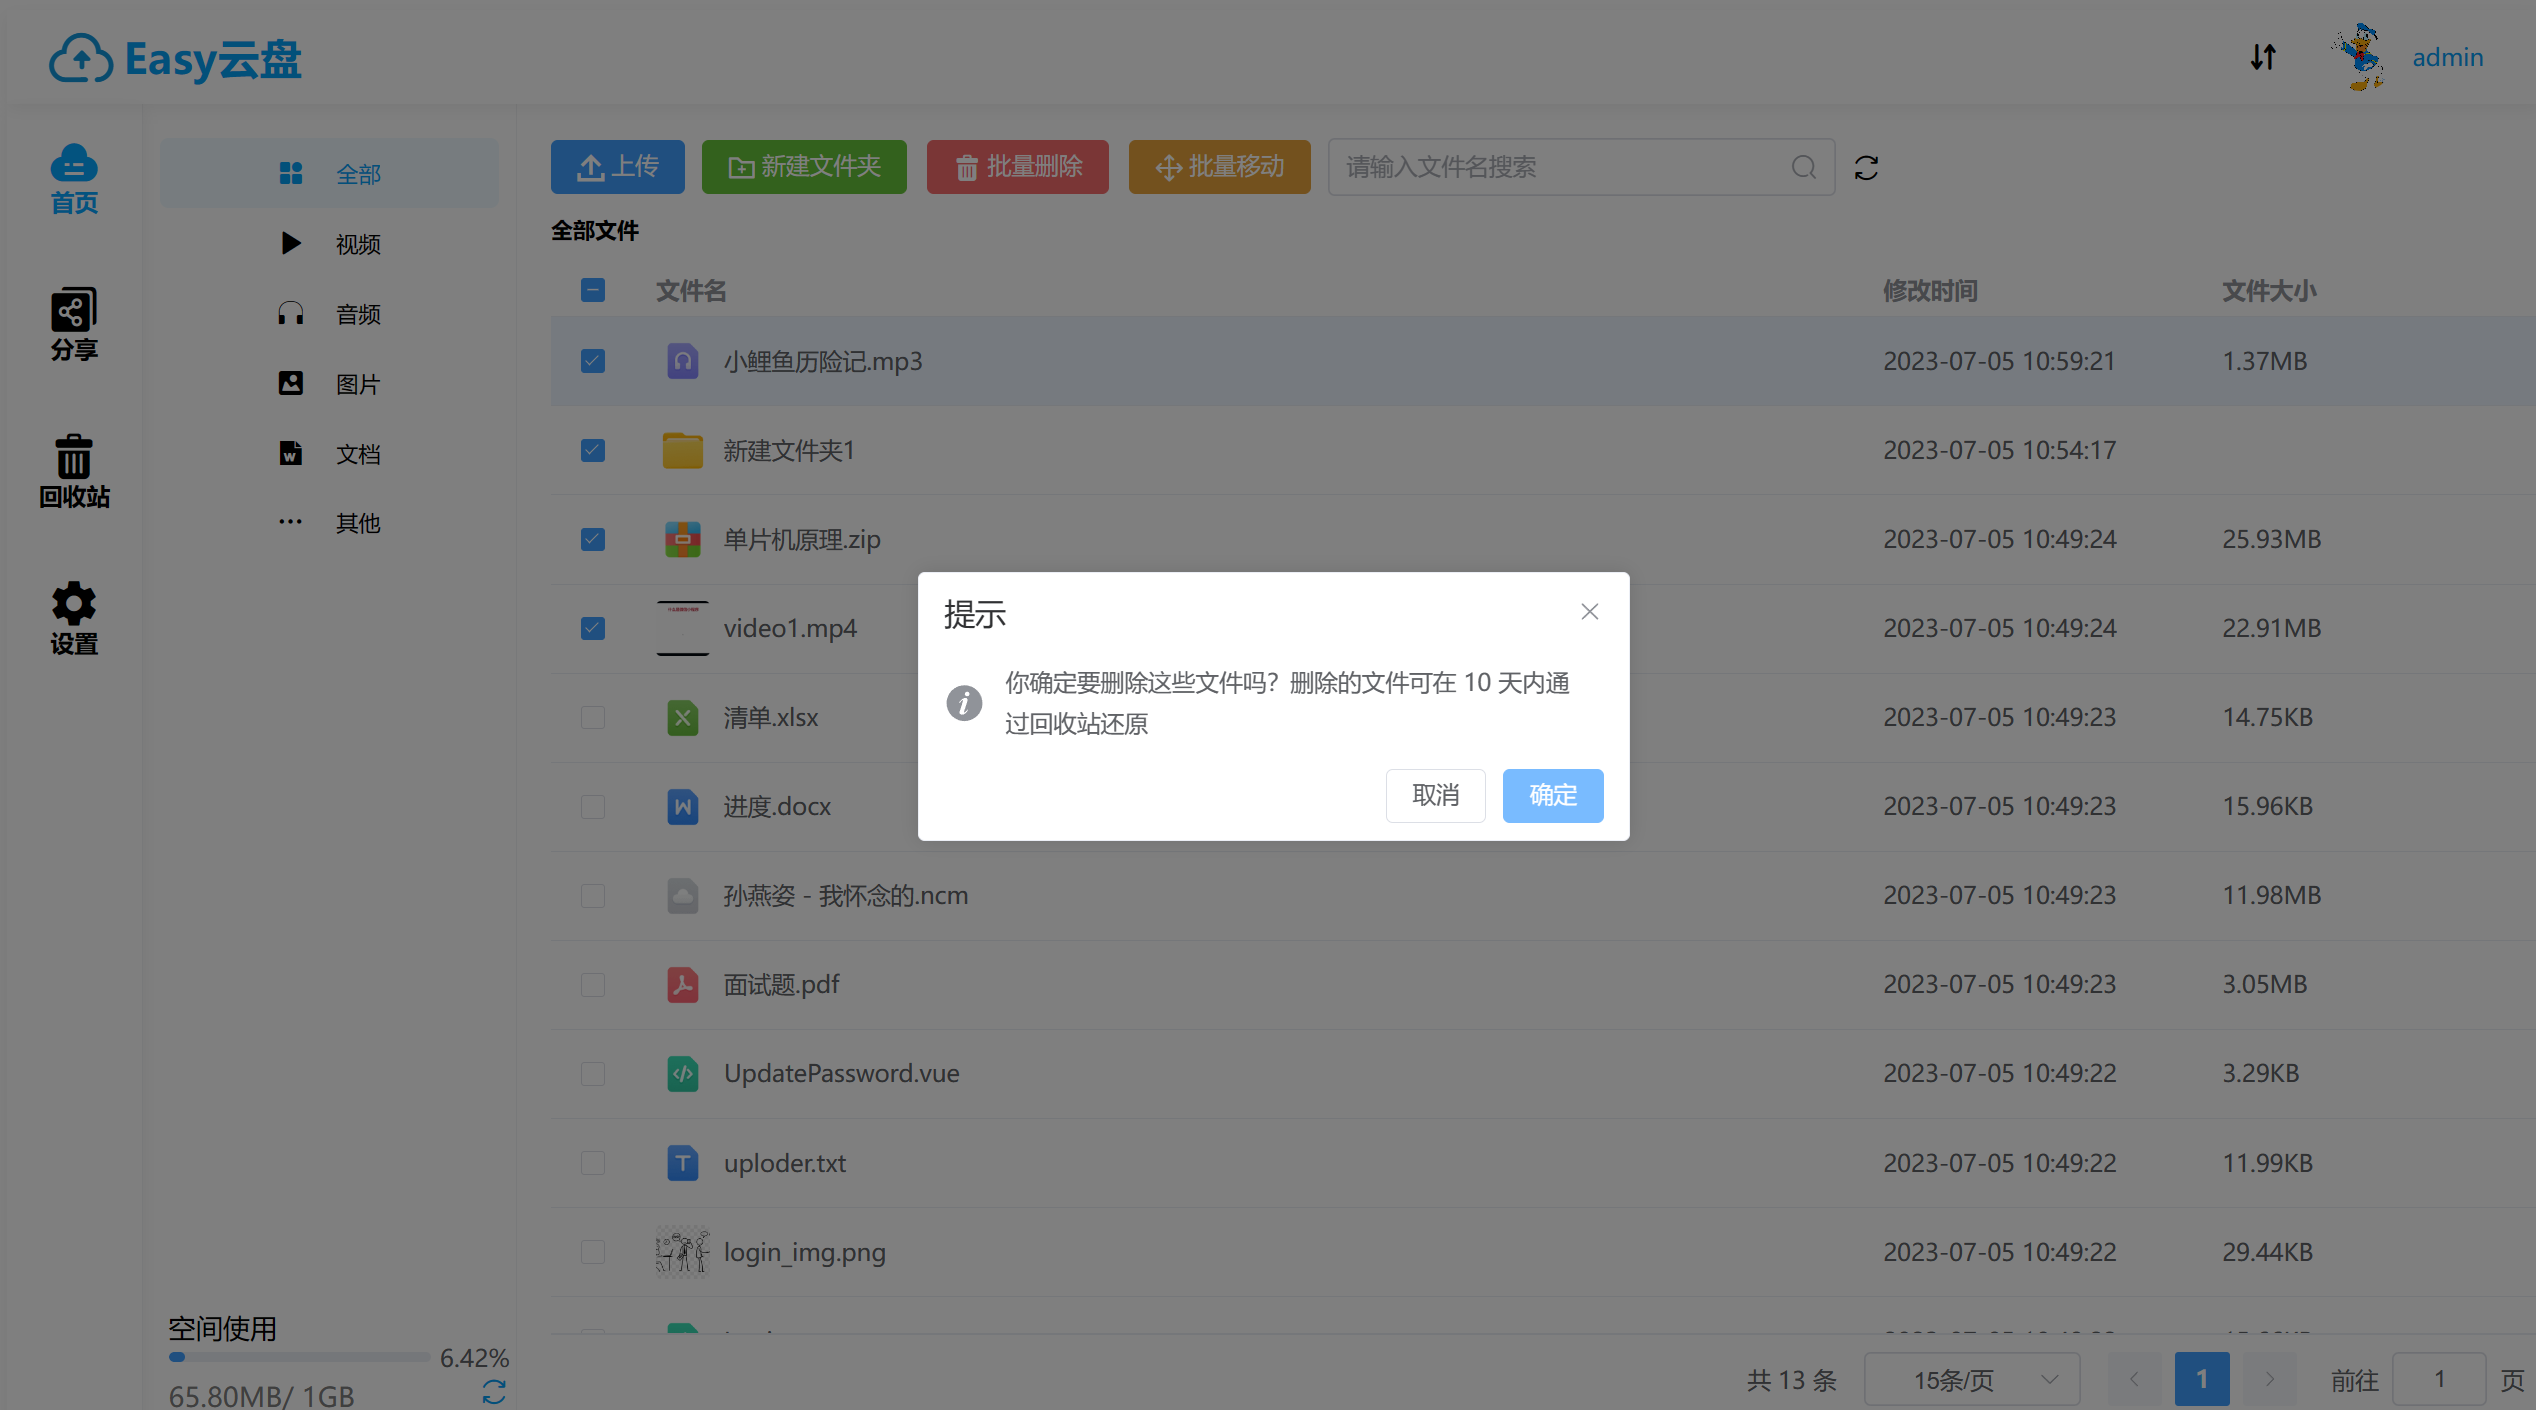Click the 空间使用 storage progress bar
The height and width of the screenshot is (1410, 2536).
click(x=298, y=1357)
